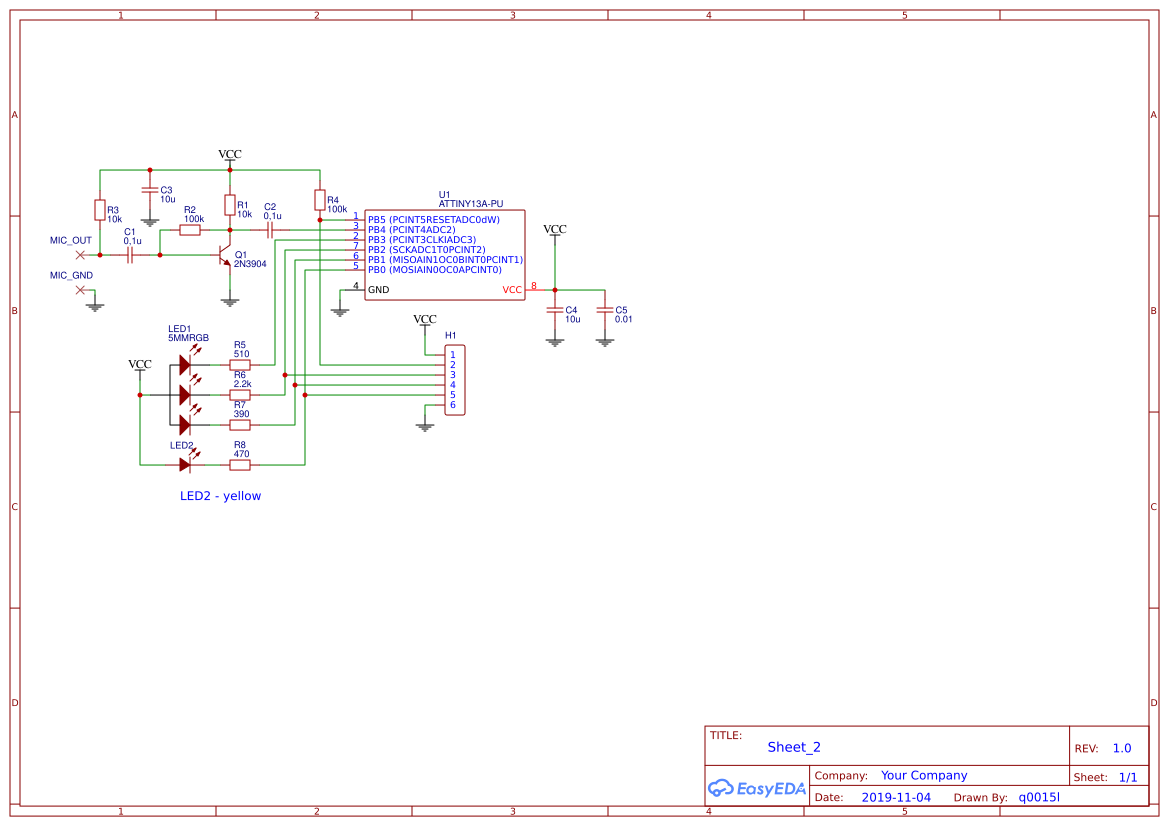The image size is (1169, 827).
Task: Click pin label PB2 (SCKADC1T0PCINT2)
Action: click(x=426, y=250)
